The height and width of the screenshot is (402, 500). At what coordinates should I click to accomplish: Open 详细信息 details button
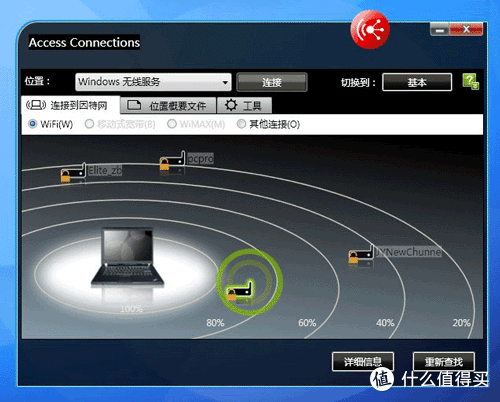coord(363,361)
